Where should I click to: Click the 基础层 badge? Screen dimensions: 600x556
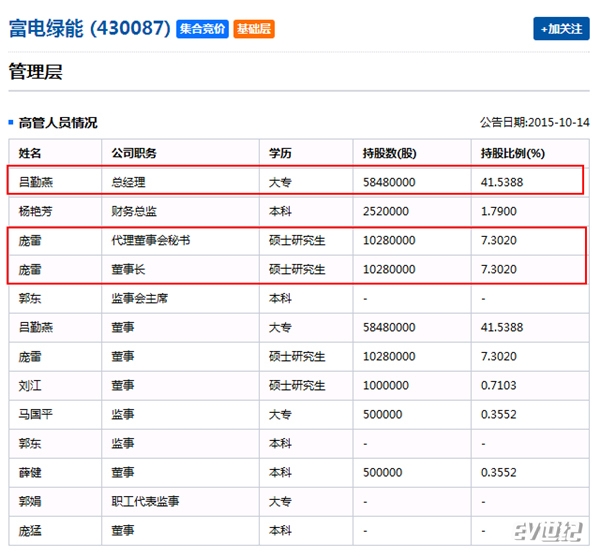(254, 29)
